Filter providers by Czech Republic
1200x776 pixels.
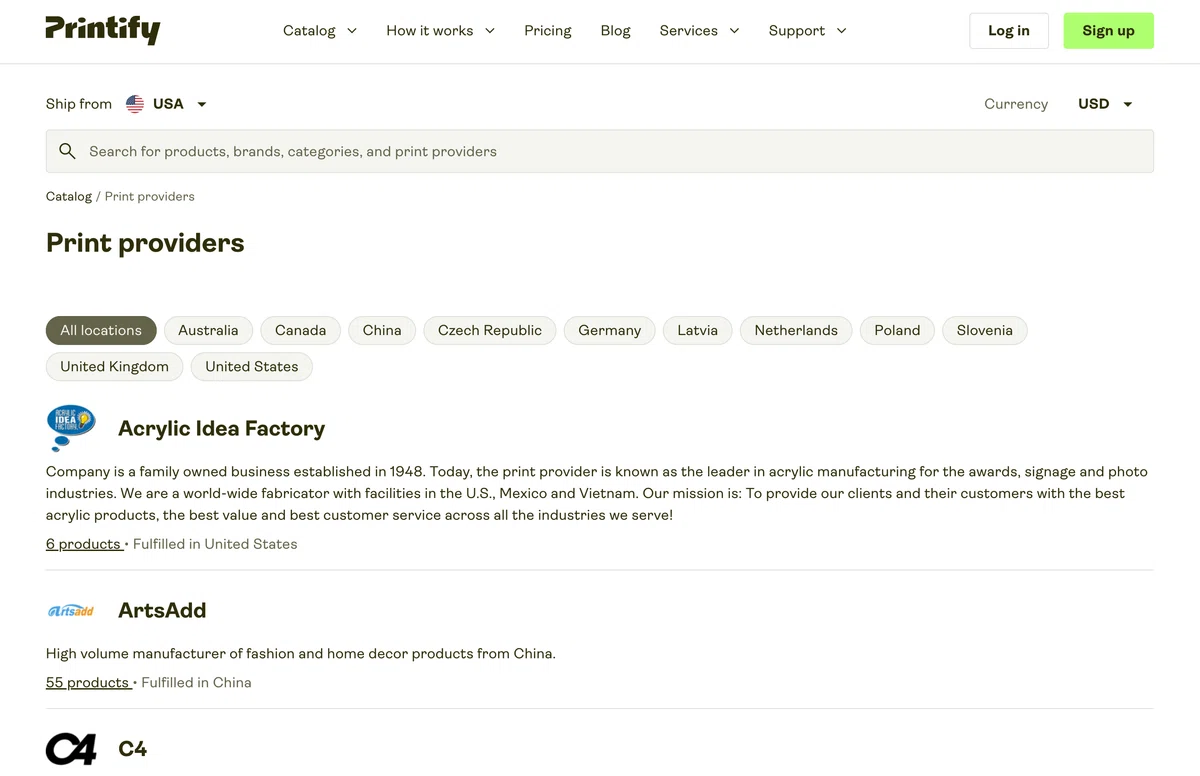pyautogui.click(x=490, y=330)
